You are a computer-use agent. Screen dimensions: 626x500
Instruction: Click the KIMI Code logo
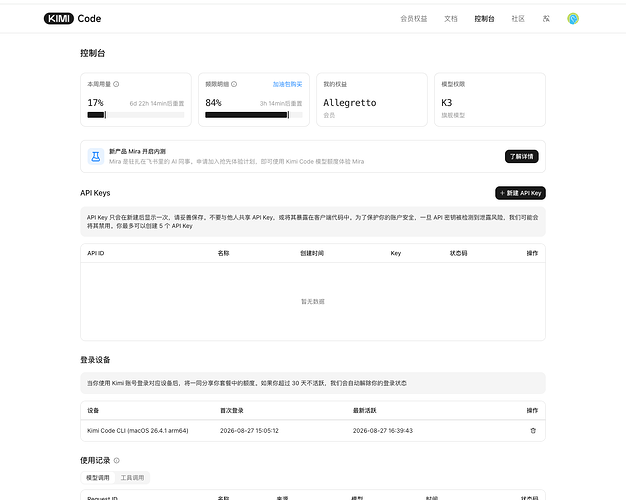pyautogui.click(x=72, y=18)
